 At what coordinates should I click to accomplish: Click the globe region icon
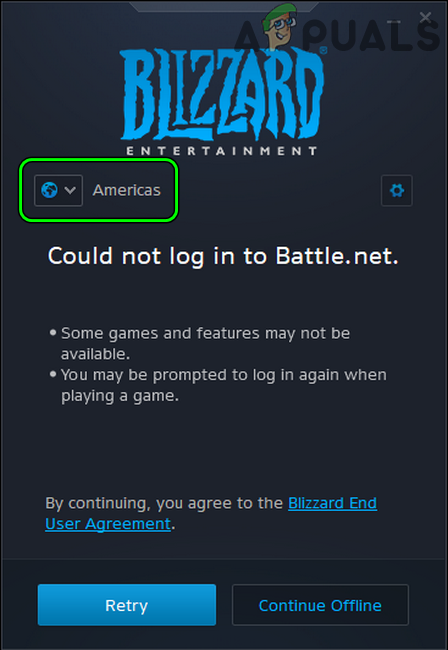click(x=49, y=190)
